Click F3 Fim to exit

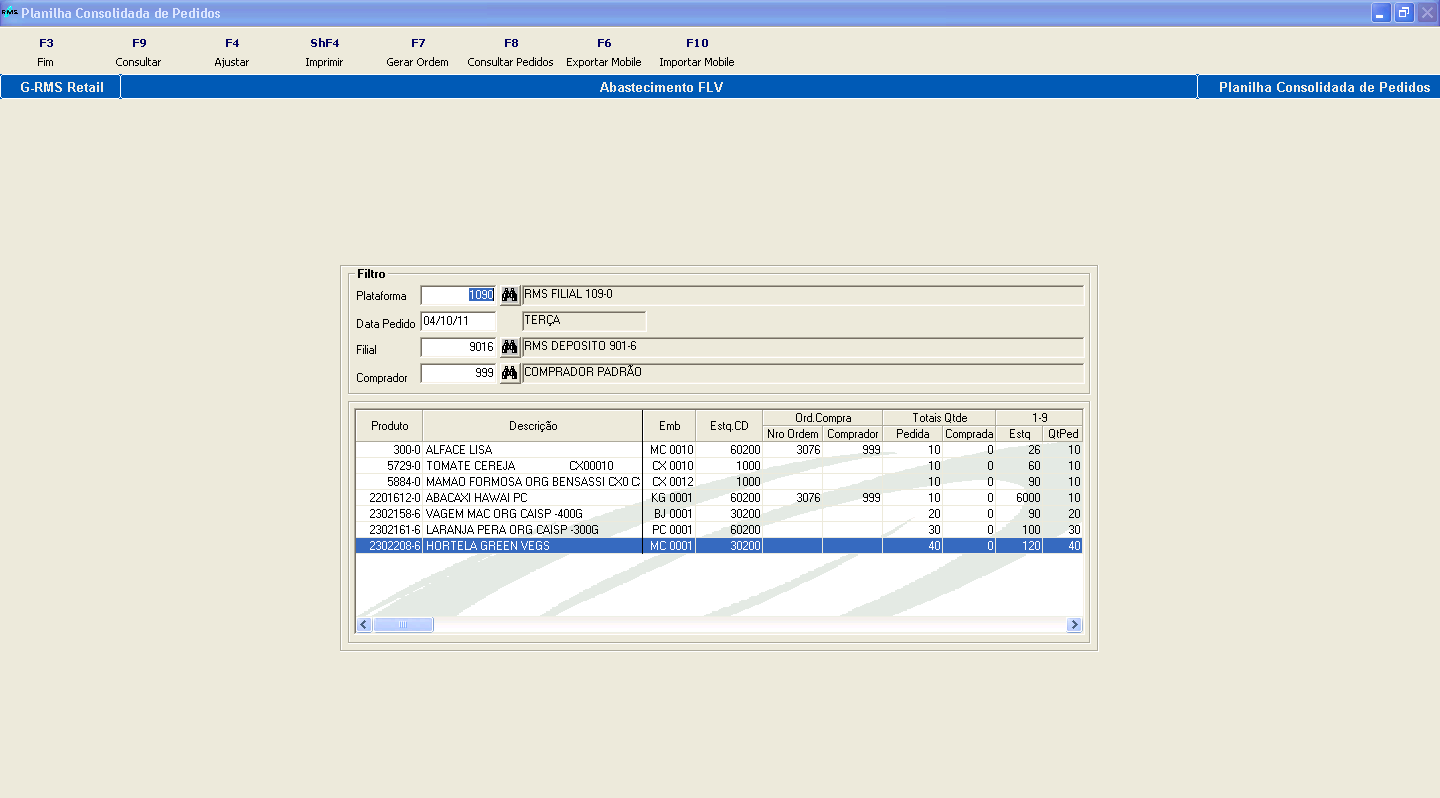point(45,53)
